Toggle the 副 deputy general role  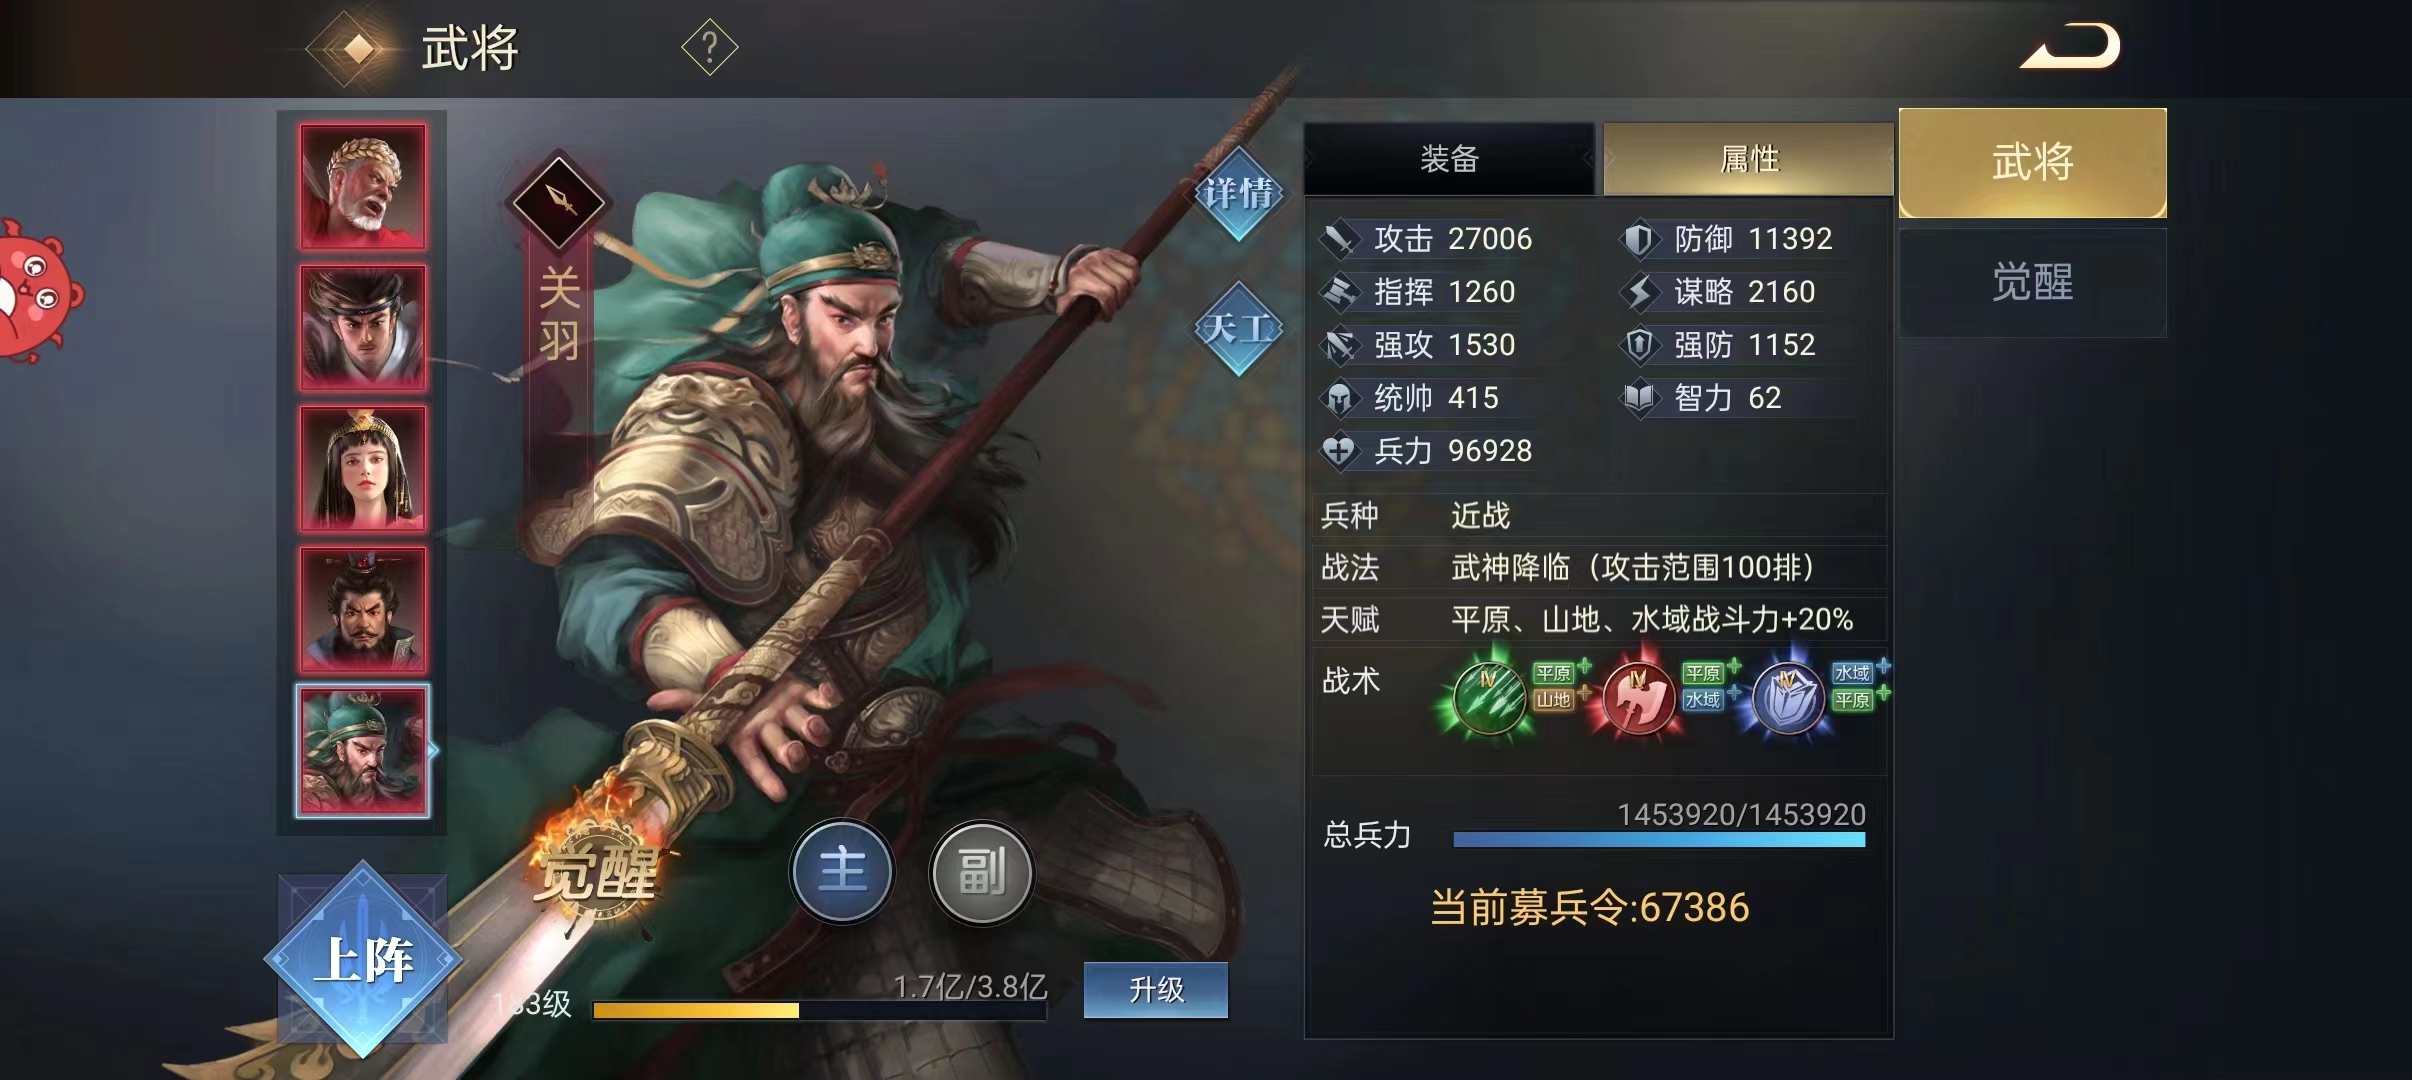click(982, 871)
